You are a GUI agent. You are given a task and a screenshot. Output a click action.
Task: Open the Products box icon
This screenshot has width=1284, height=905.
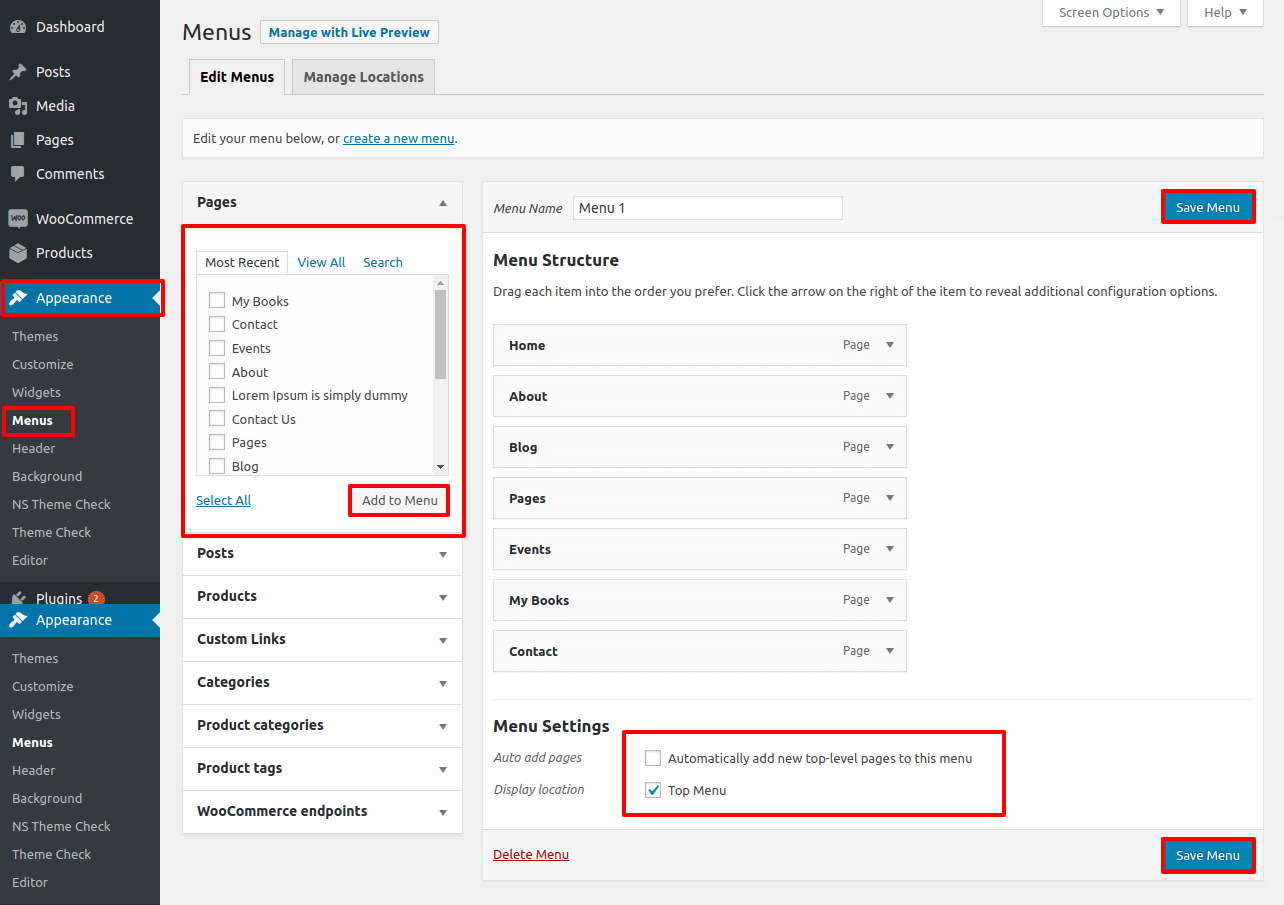[18, 253]
